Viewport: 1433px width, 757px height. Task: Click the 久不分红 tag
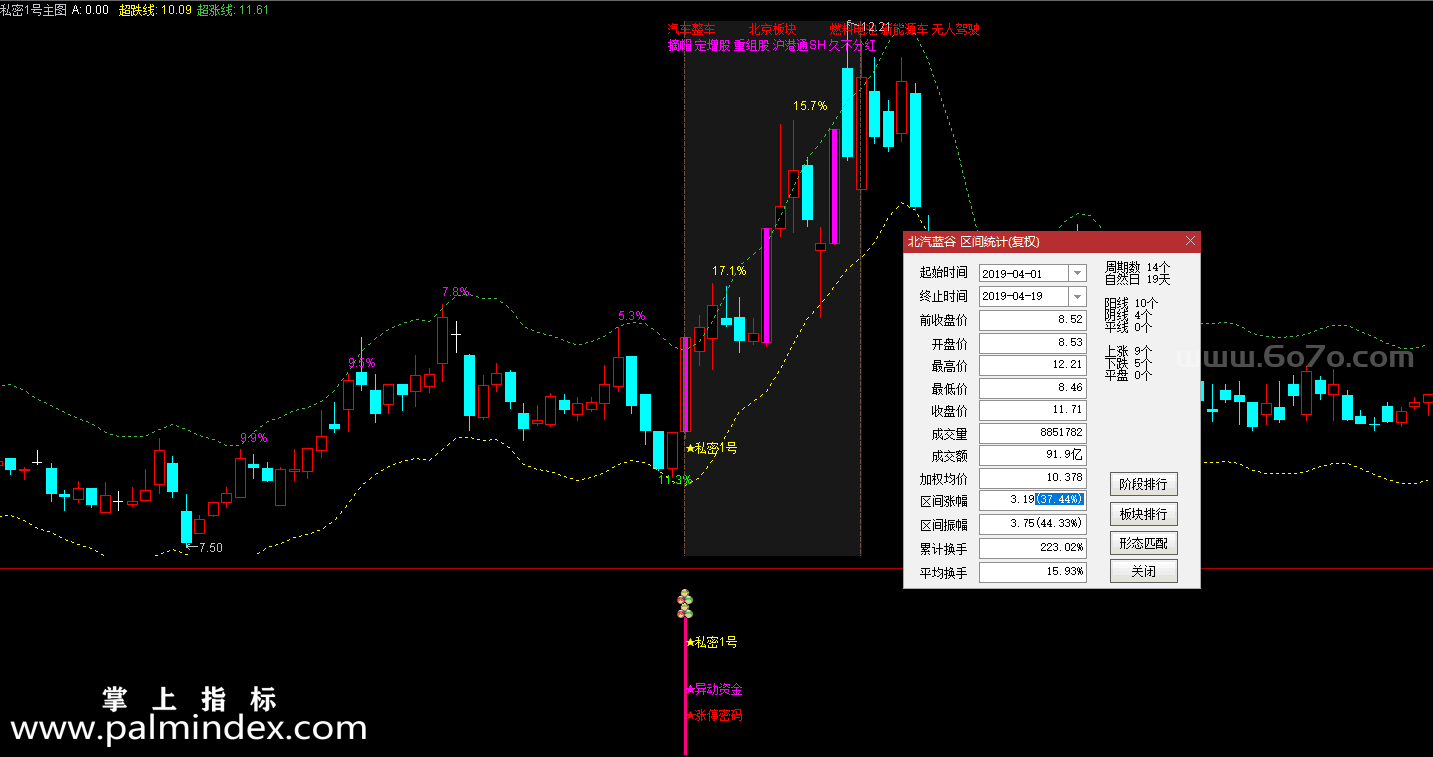coord(853,46)
